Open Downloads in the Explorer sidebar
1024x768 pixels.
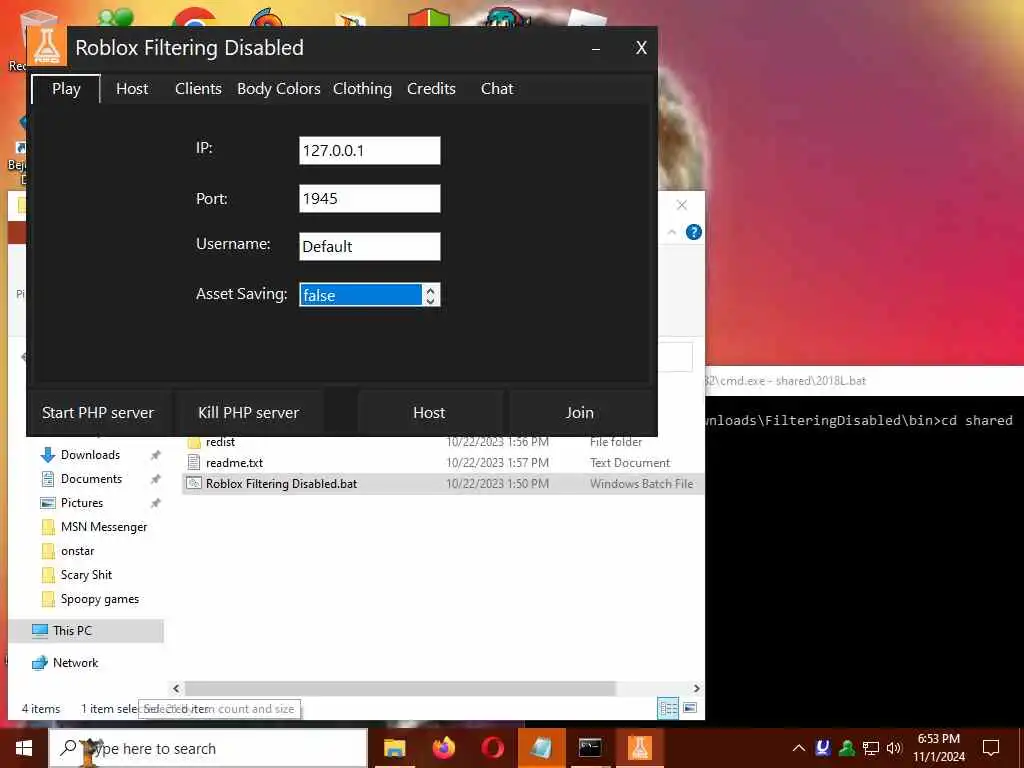90,455
